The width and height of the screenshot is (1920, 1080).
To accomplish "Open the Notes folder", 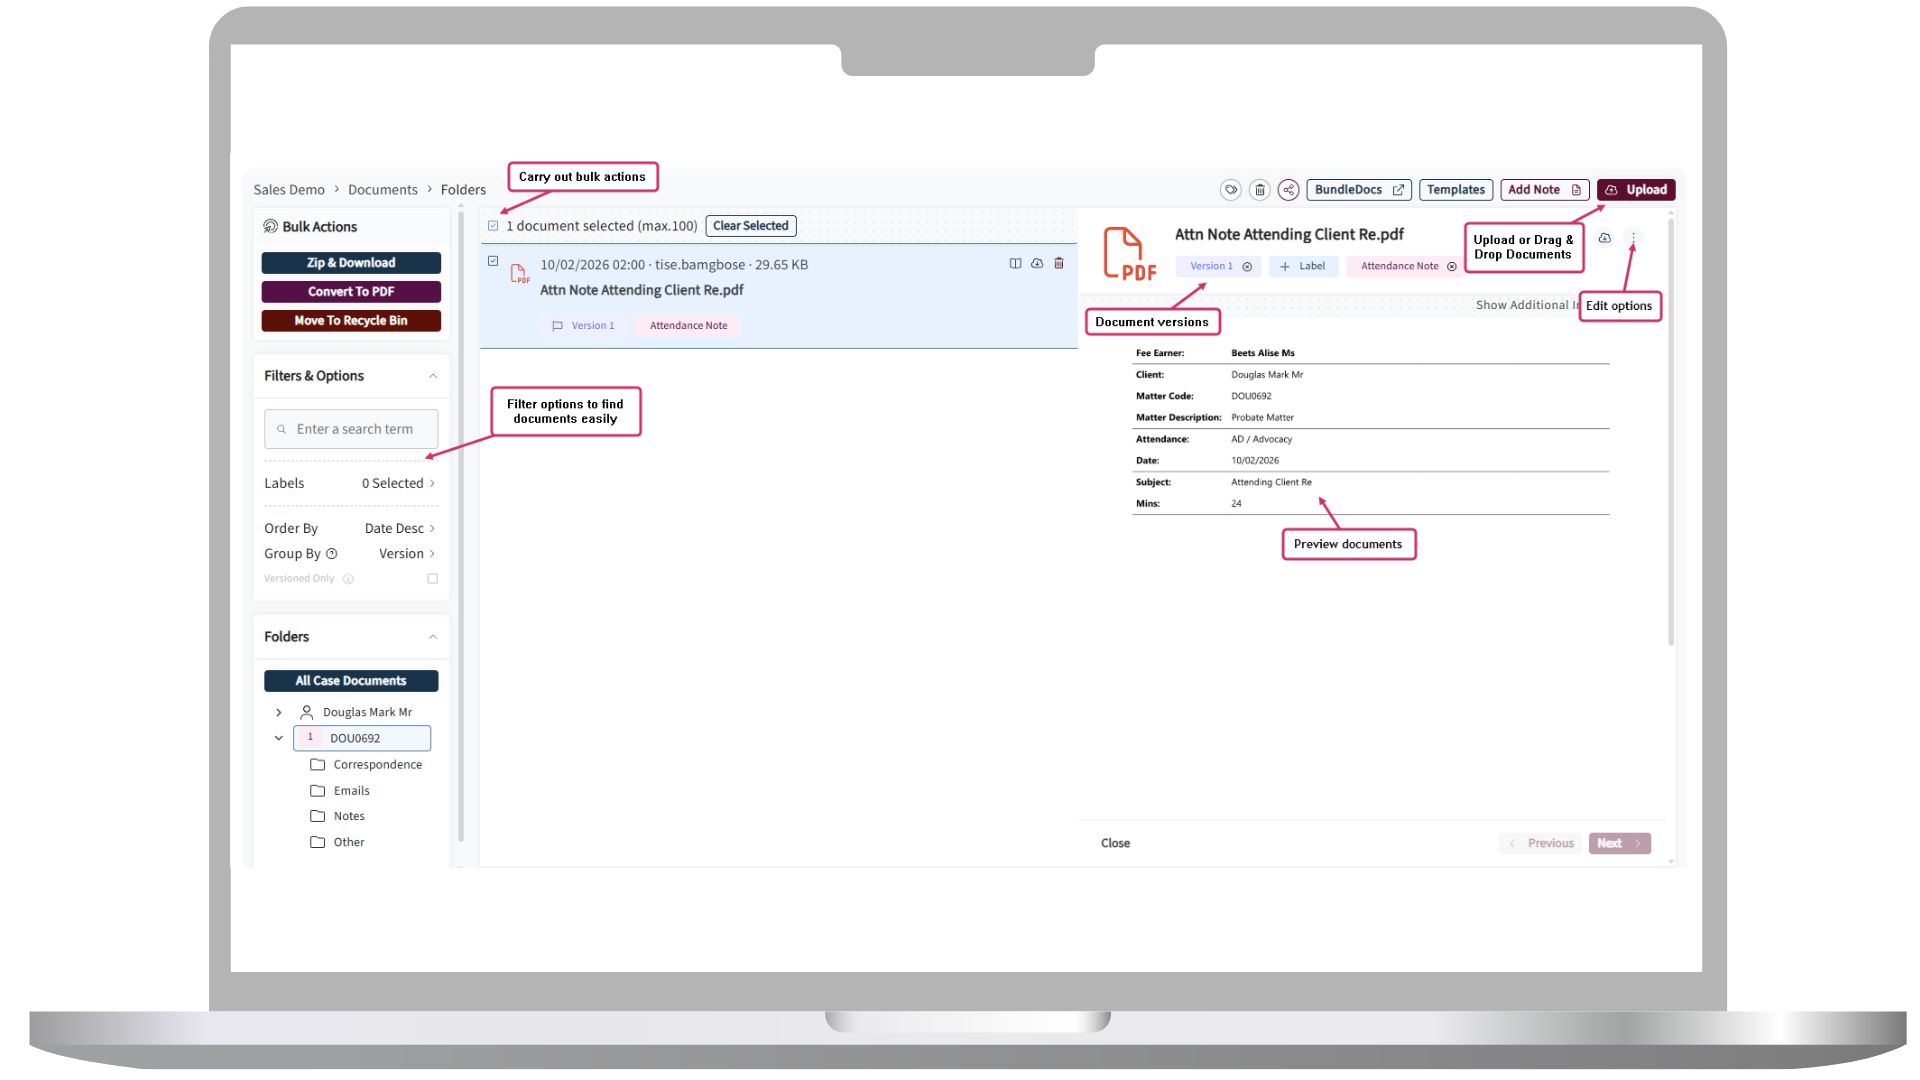I will click(x=338, y=817).
